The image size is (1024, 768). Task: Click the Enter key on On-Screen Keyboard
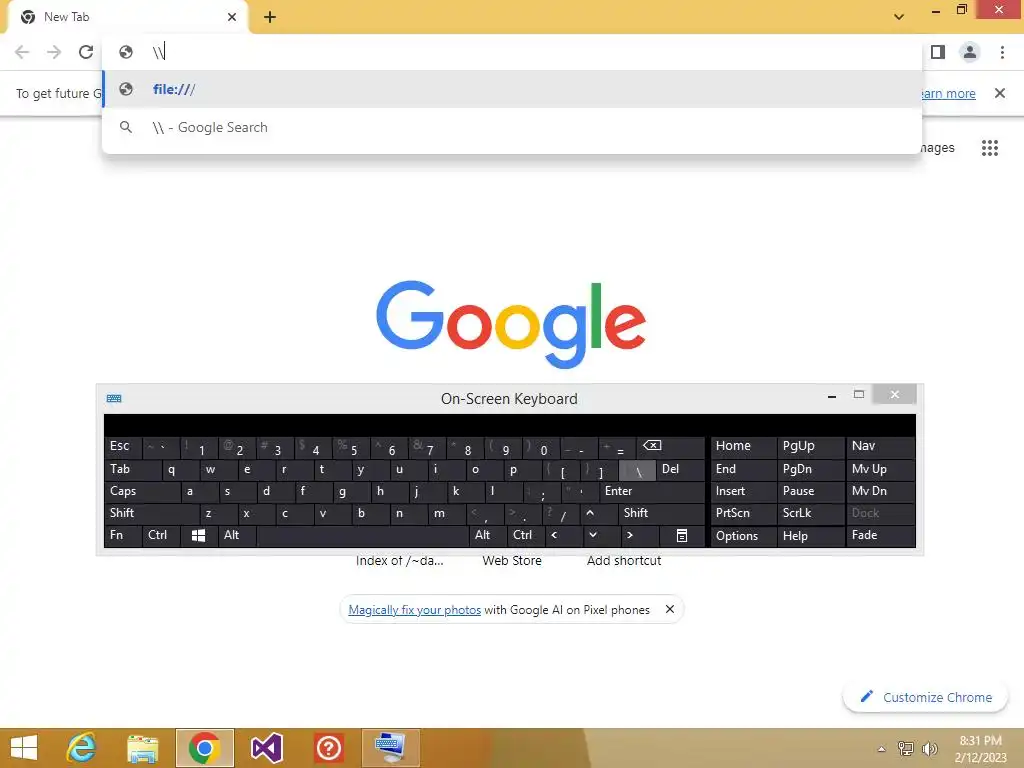click(652, 491)
